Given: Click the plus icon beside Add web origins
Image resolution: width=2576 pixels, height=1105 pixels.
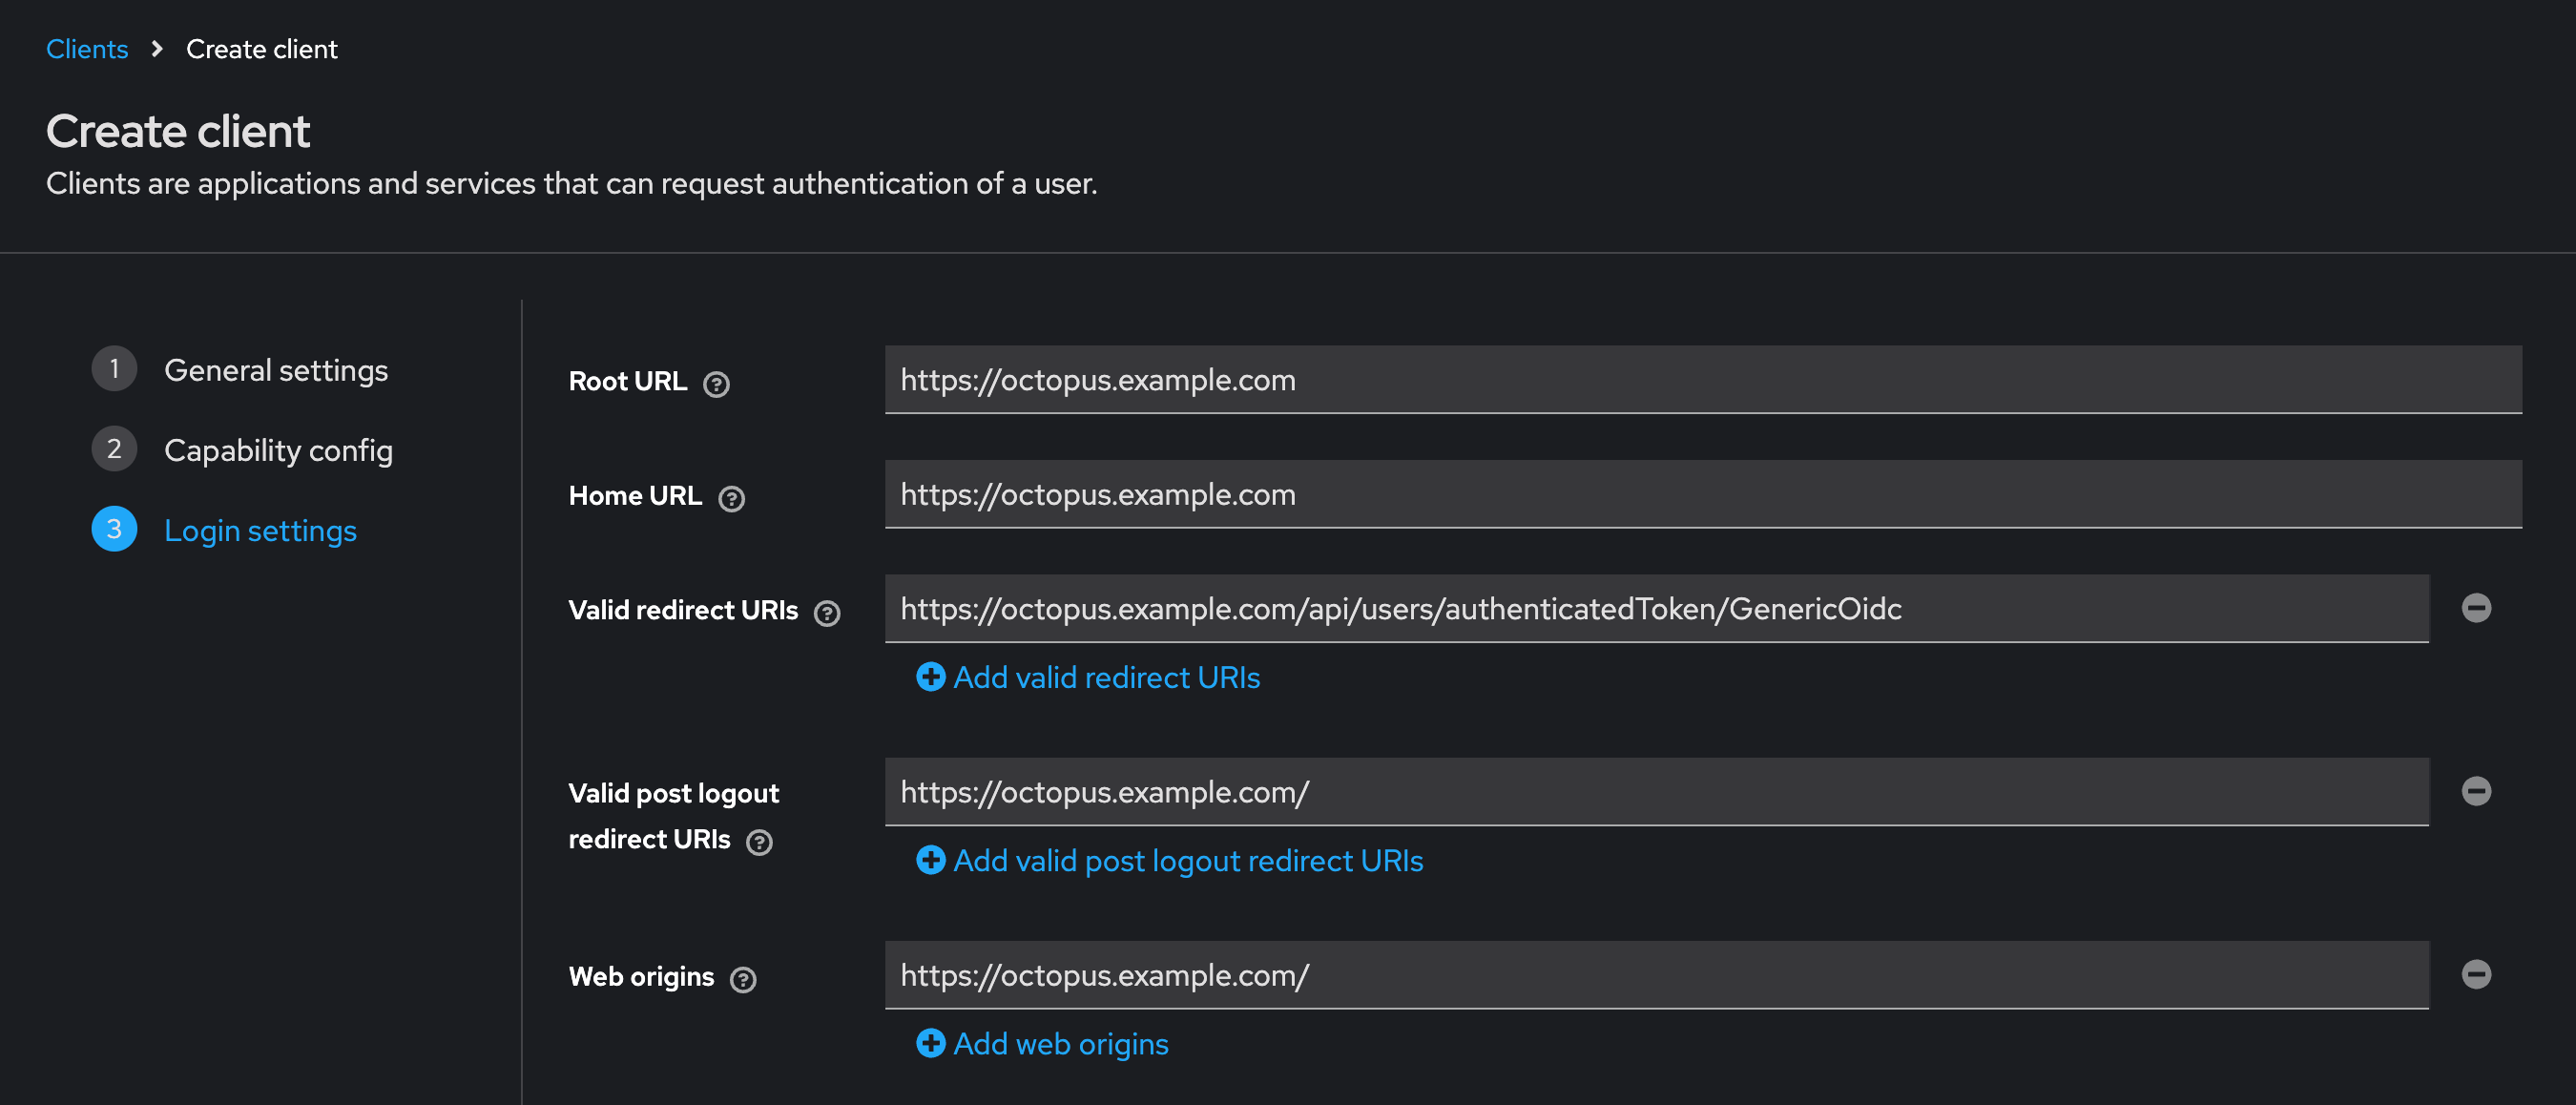Looking at the screenshot, I should [930, 1043].
